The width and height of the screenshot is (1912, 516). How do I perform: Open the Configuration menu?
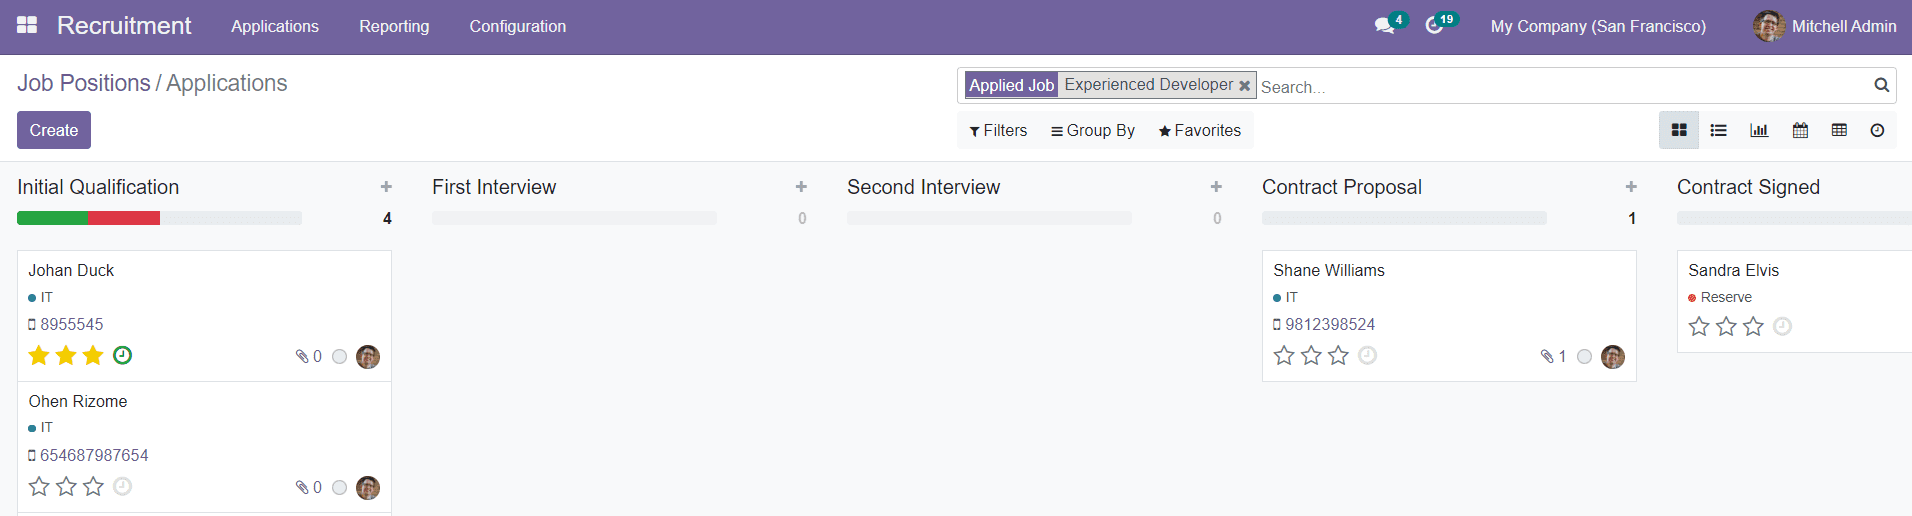coord(518,26)
